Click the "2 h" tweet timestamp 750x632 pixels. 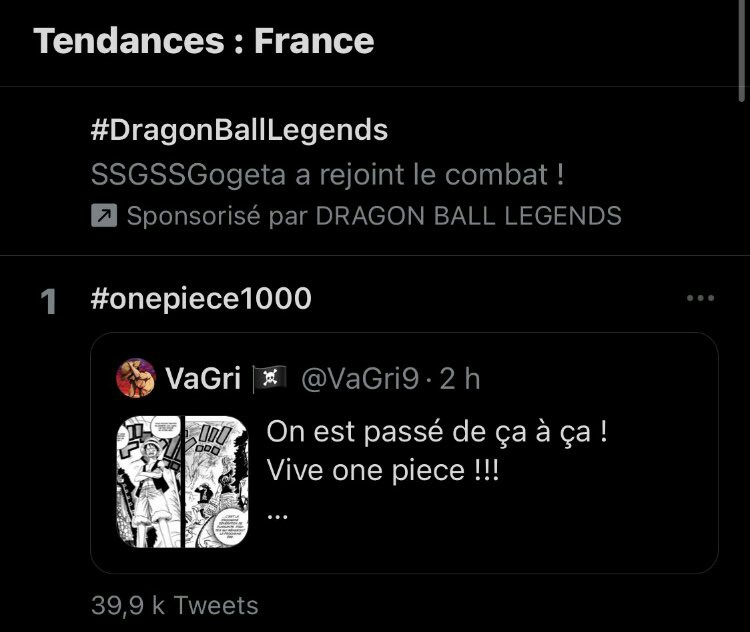pyautogui.click(x=460, y=378)
